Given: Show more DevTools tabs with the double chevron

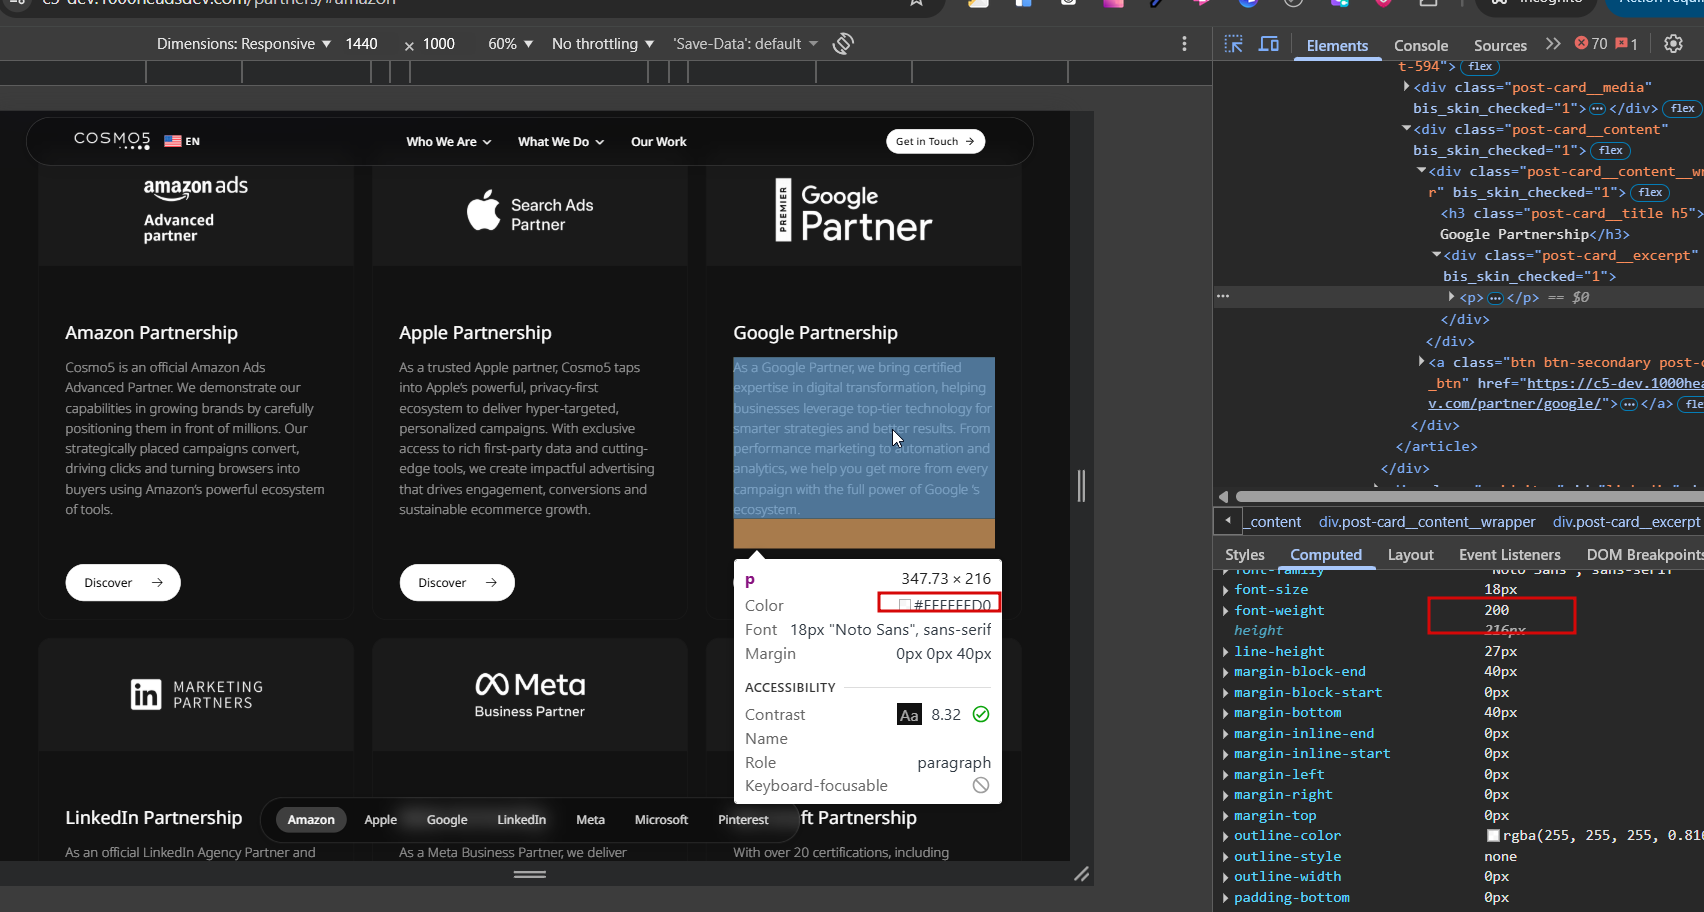Looking at the screenshot, I should point(1552,44).
